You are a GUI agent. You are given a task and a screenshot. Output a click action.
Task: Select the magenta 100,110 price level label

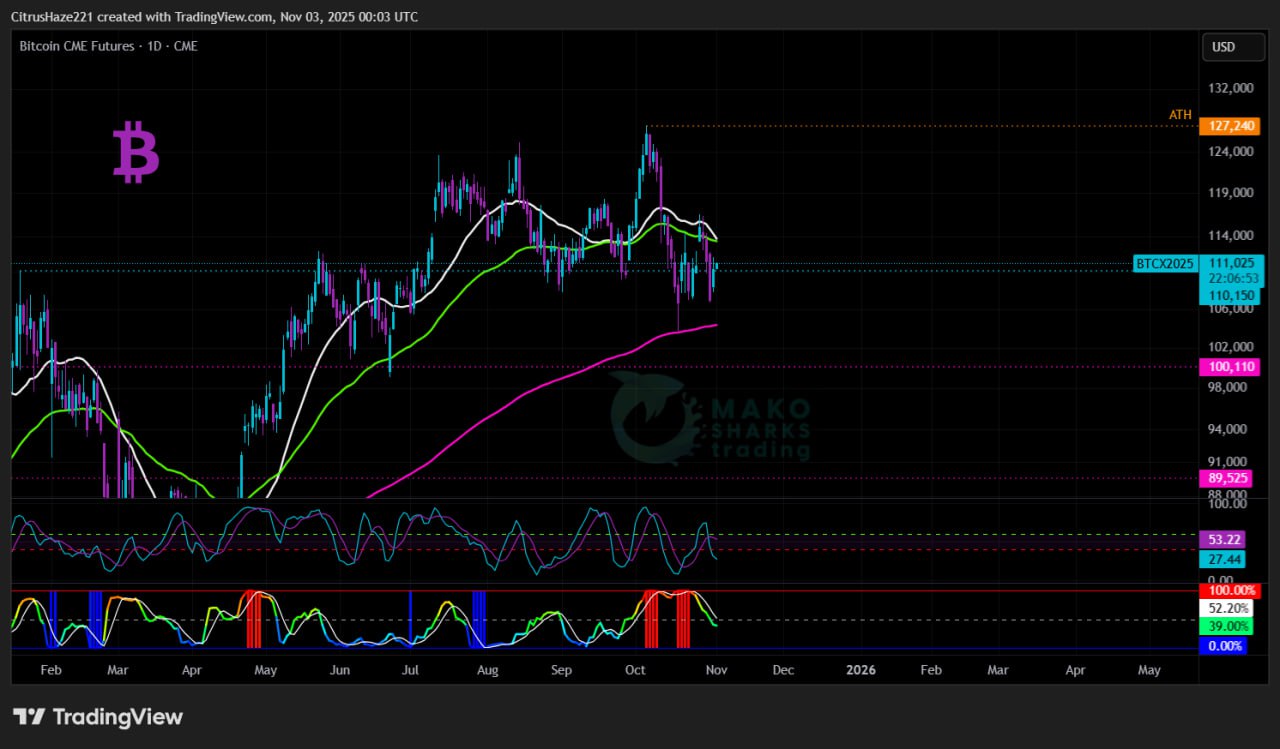[x=1231, y=367]
